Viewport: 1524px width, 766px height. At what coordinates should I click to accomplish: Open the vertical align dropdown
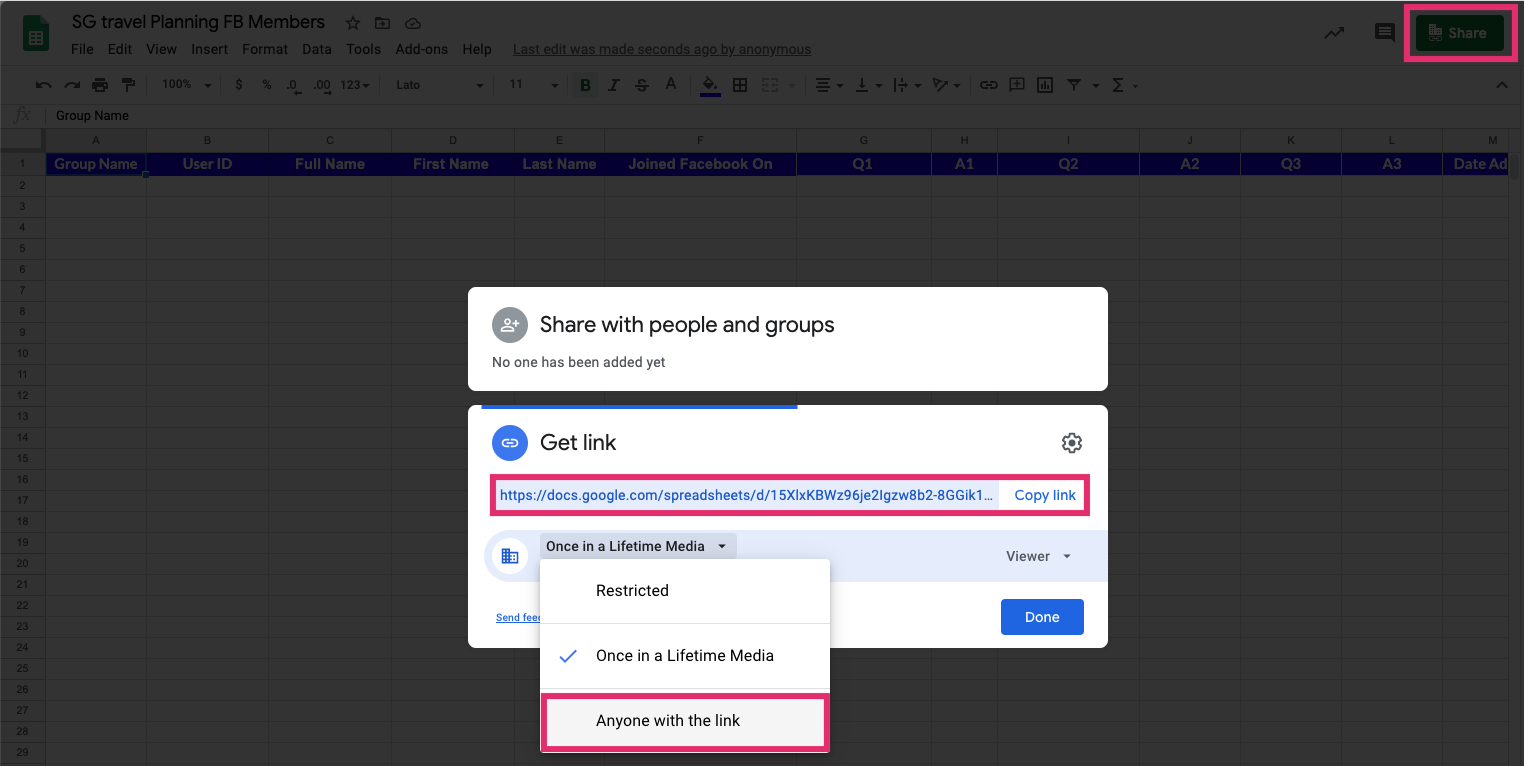[867, 85]
